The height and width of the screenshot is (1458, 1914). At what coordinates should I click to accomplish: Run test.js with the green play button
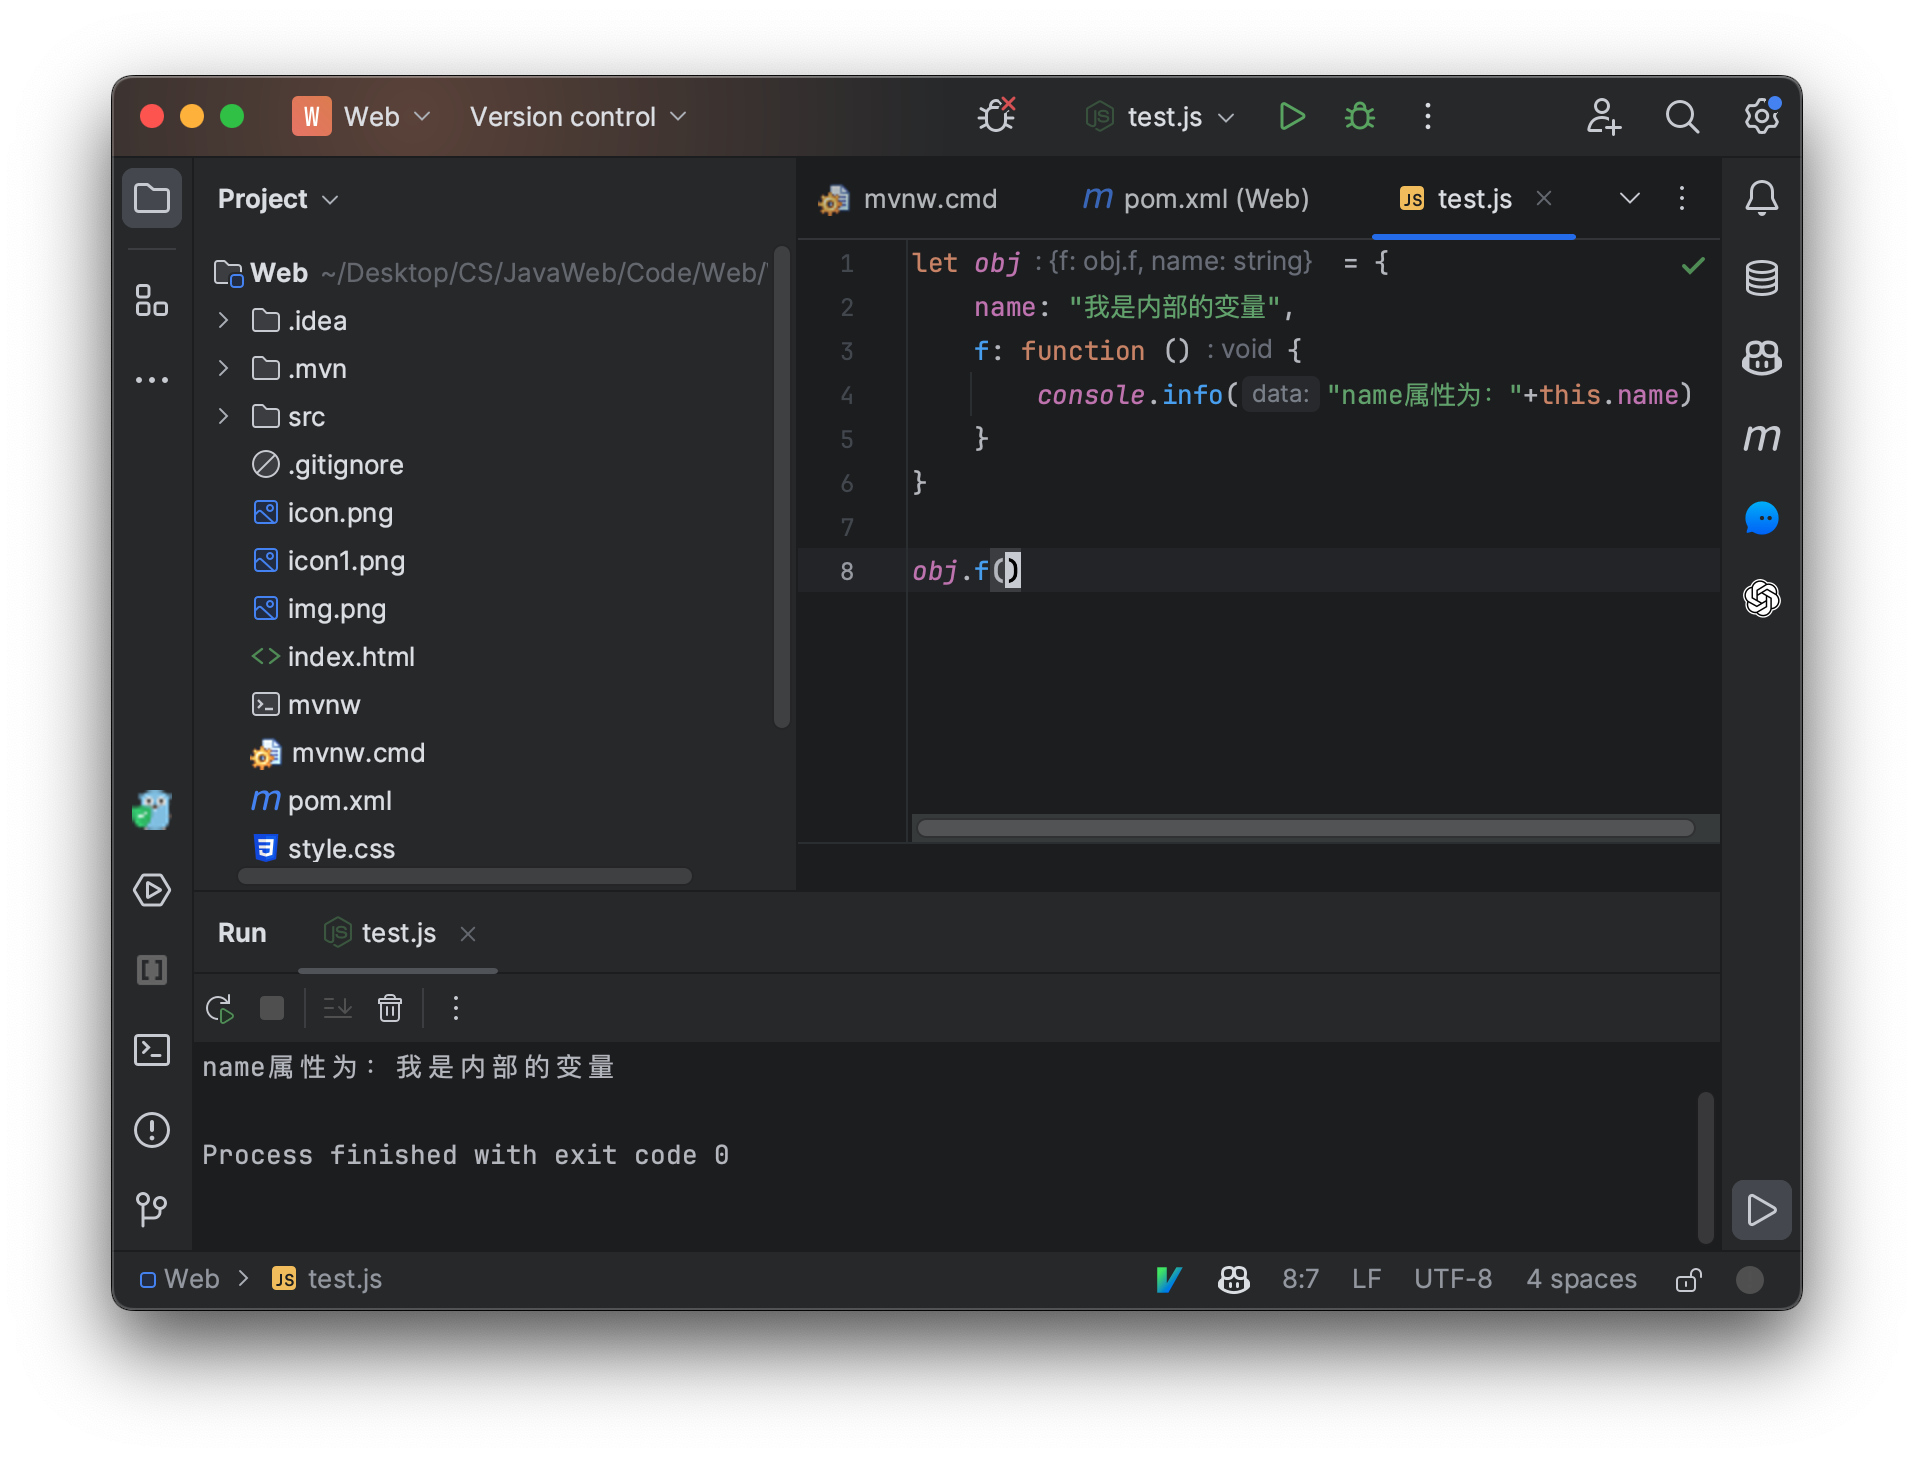click(x=1291, y=117)
